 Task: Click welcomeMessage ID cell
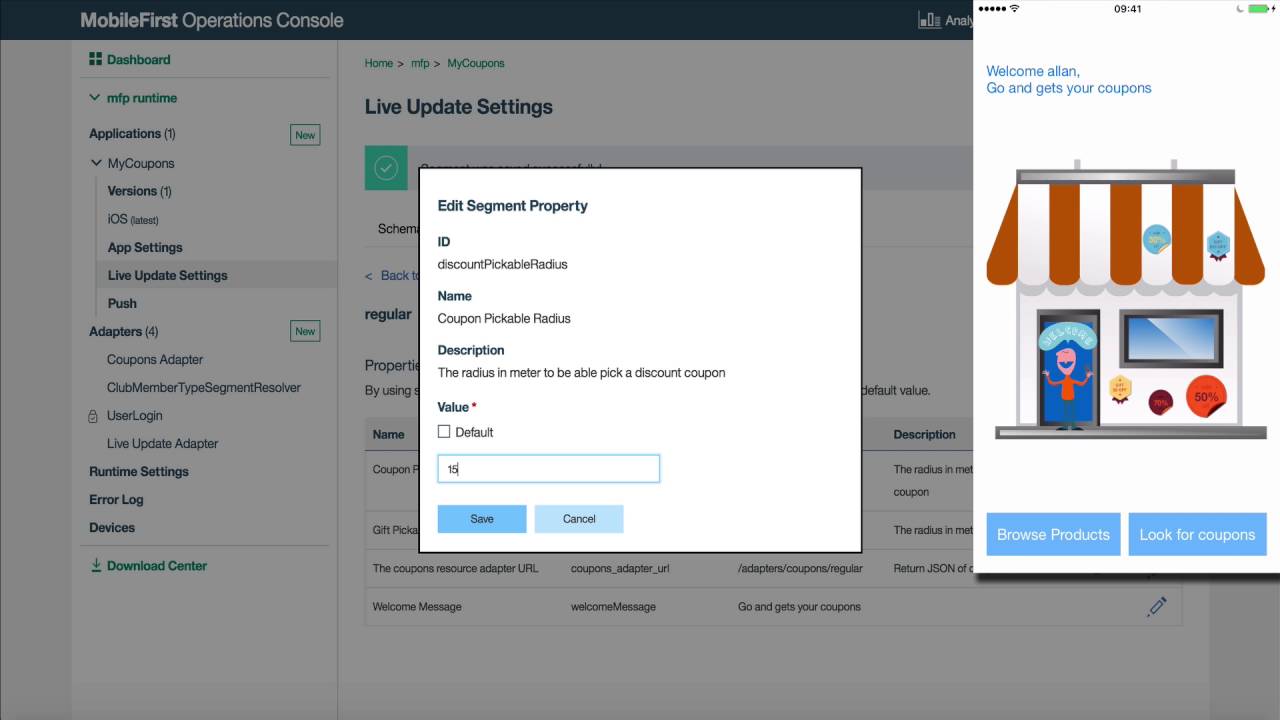pos(613,607)
